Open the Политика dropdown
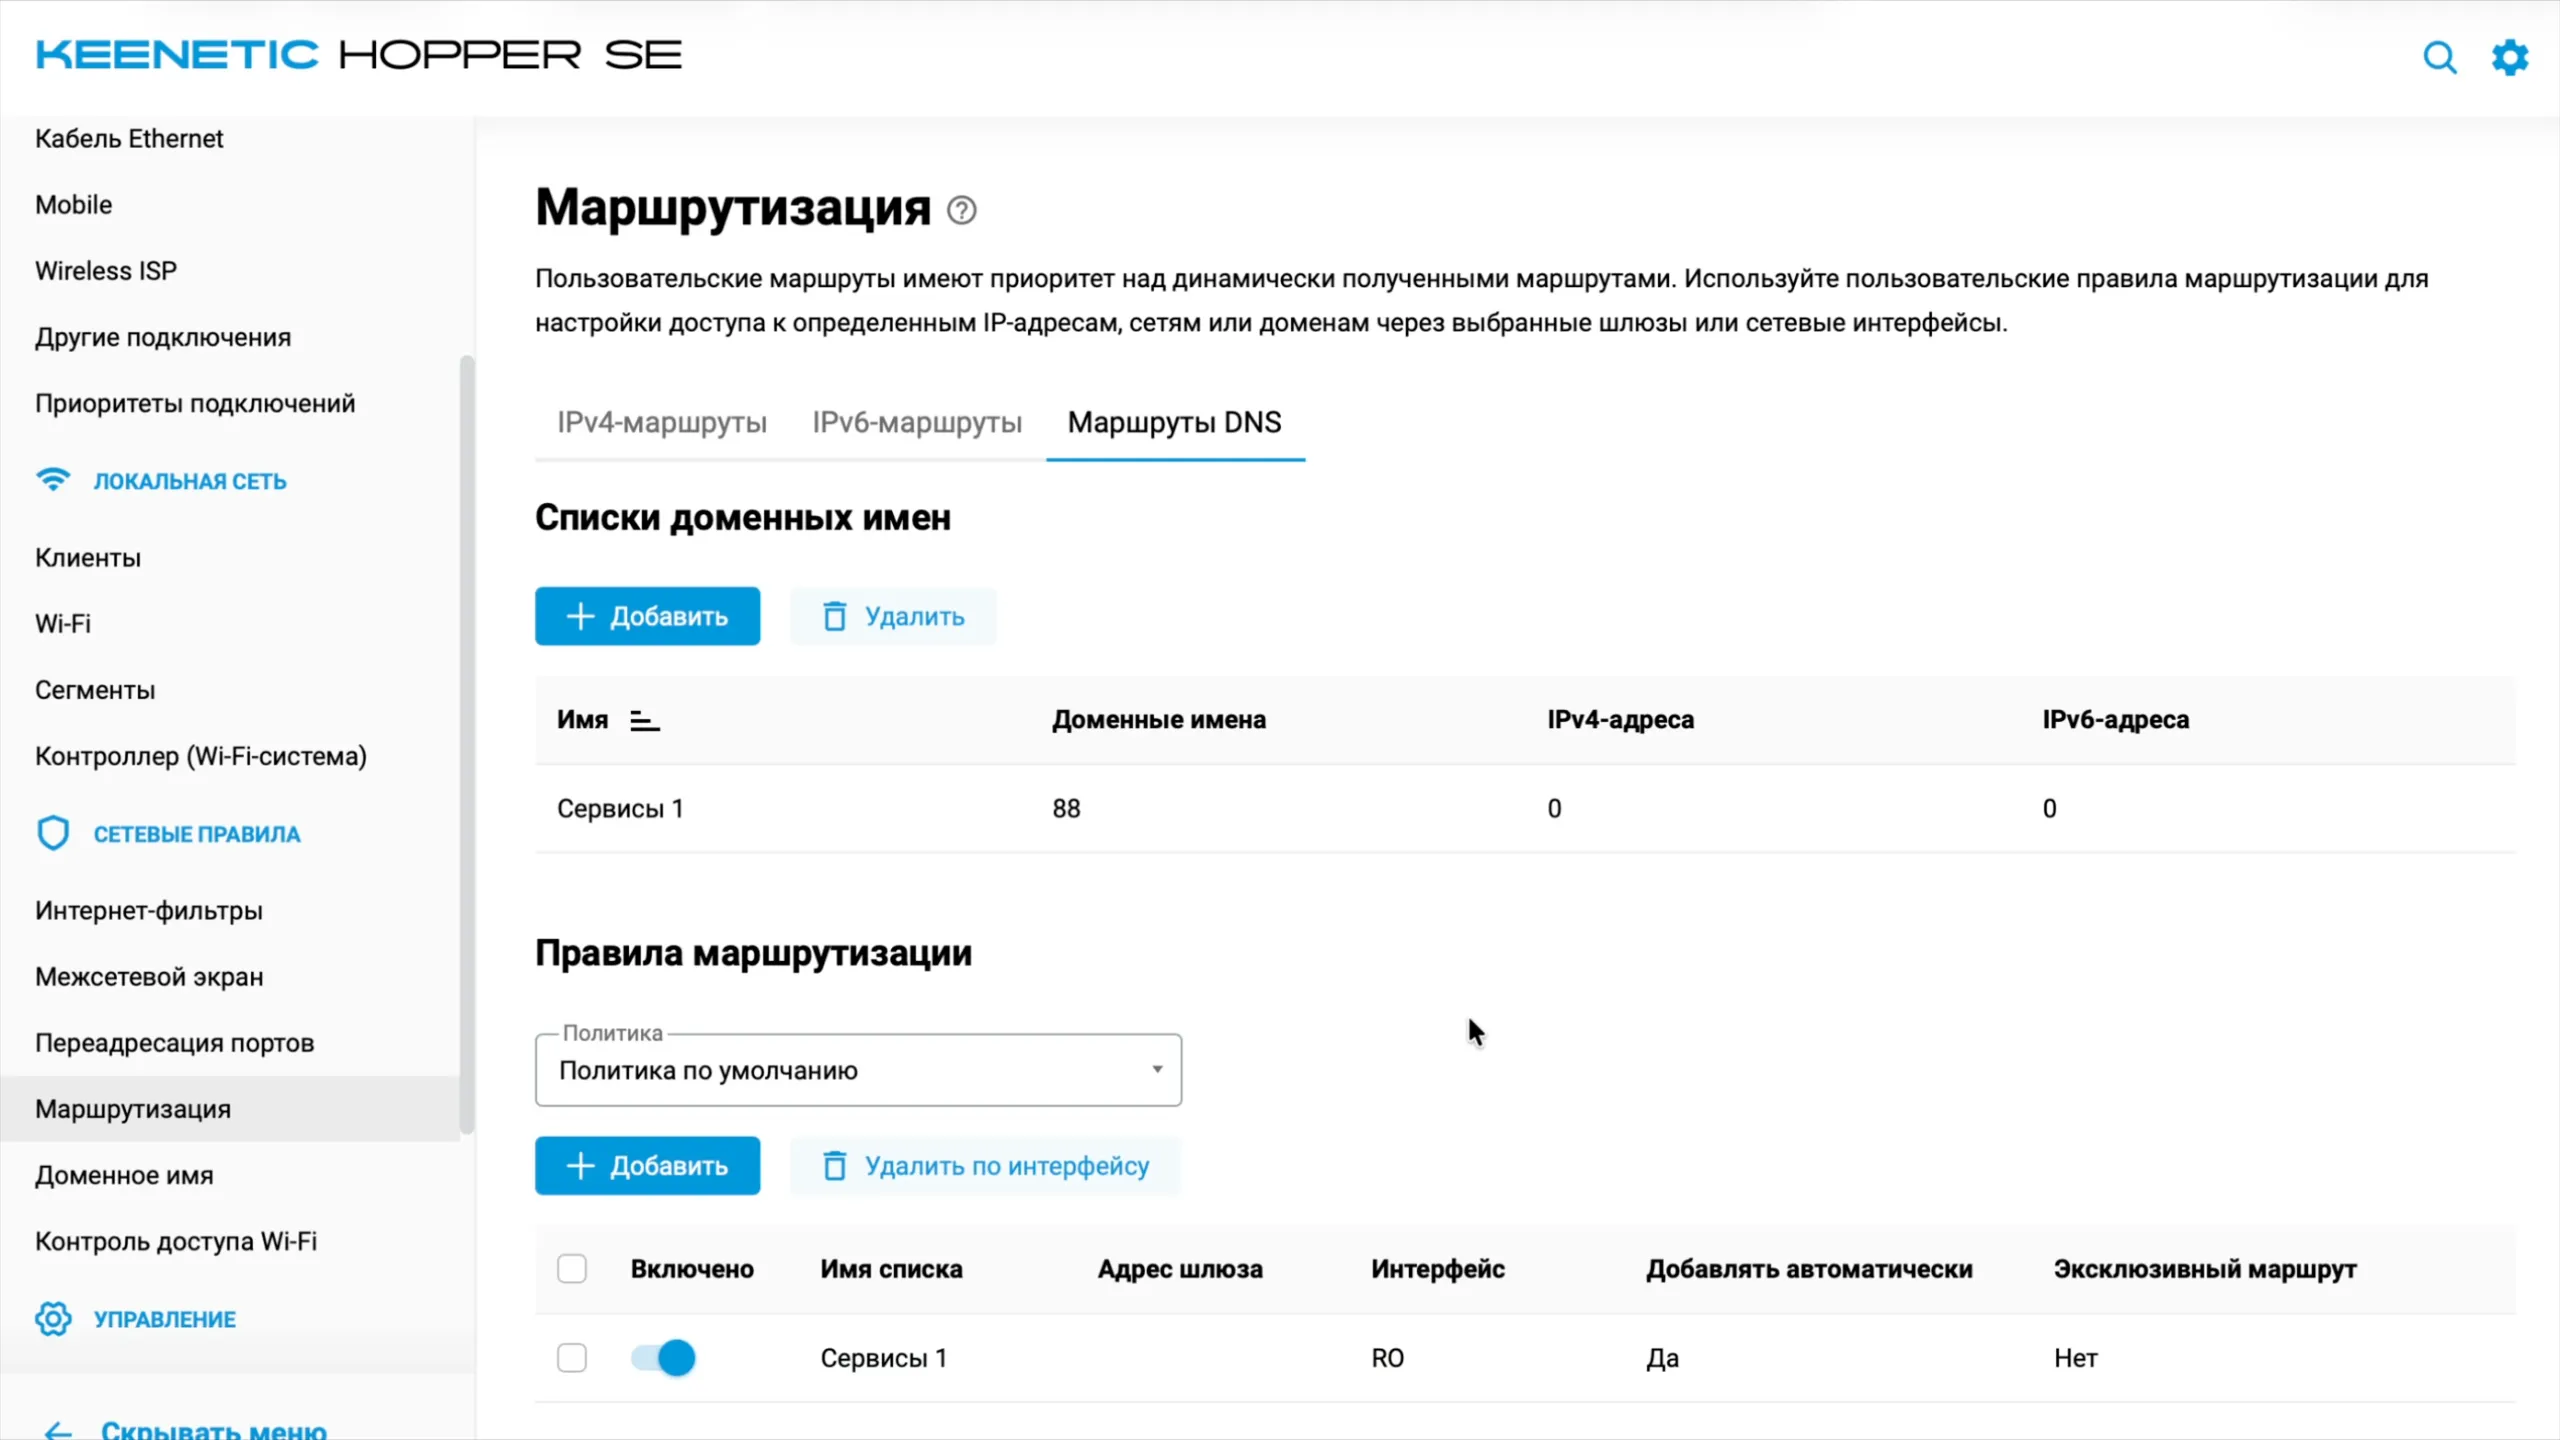This screenshot has width=2560, height=1440. (858, 1070)
